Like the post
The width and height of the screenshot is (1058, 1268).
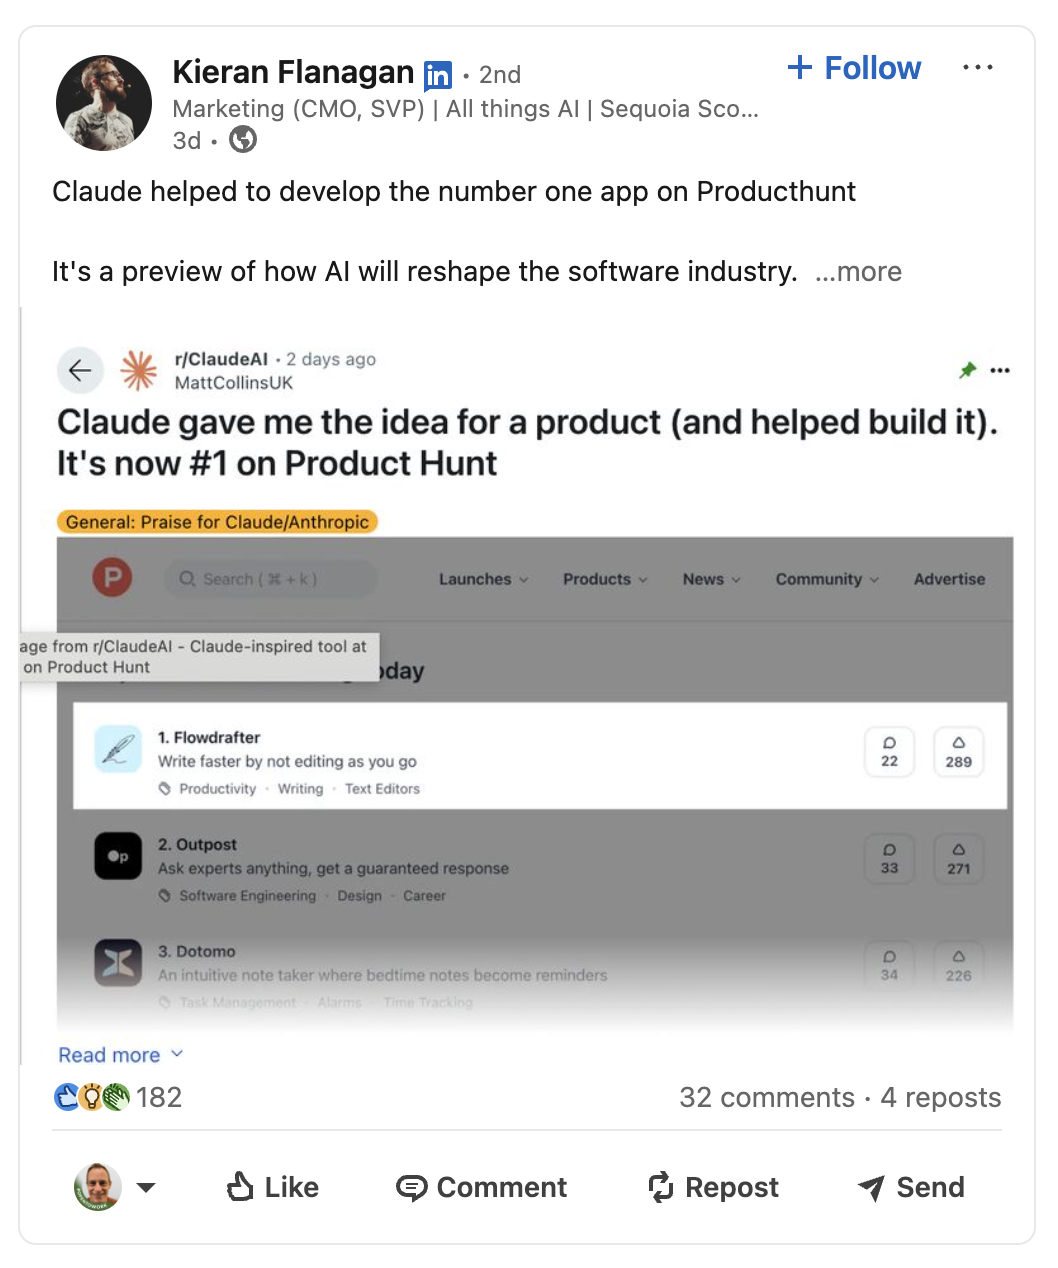pos(273,1187)
